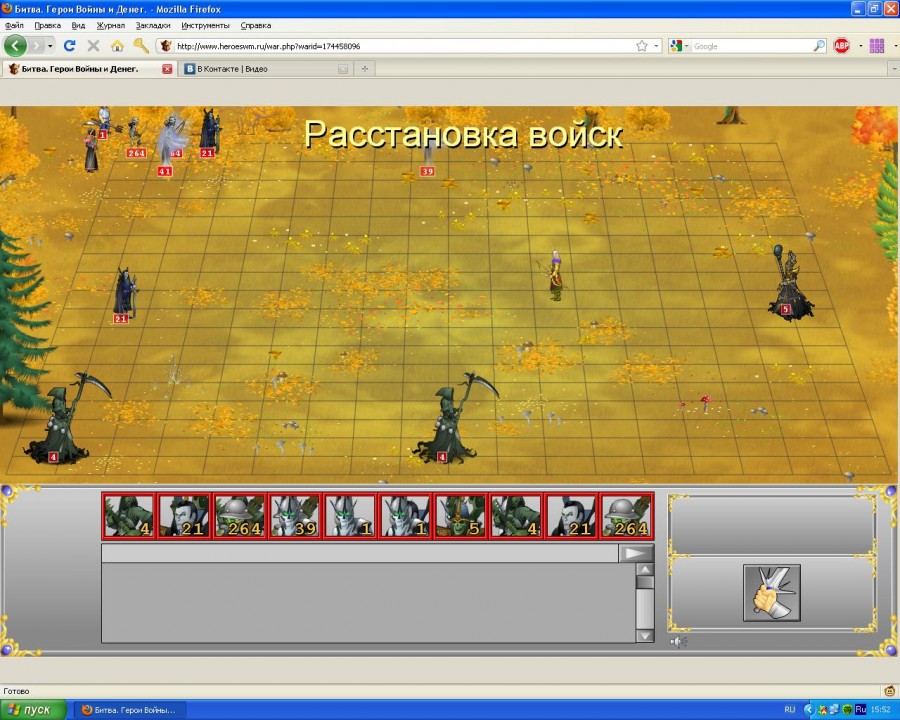Click the green globe tray icon
Viewport: 900px width, 720px height.
click(x=847, y=710)
